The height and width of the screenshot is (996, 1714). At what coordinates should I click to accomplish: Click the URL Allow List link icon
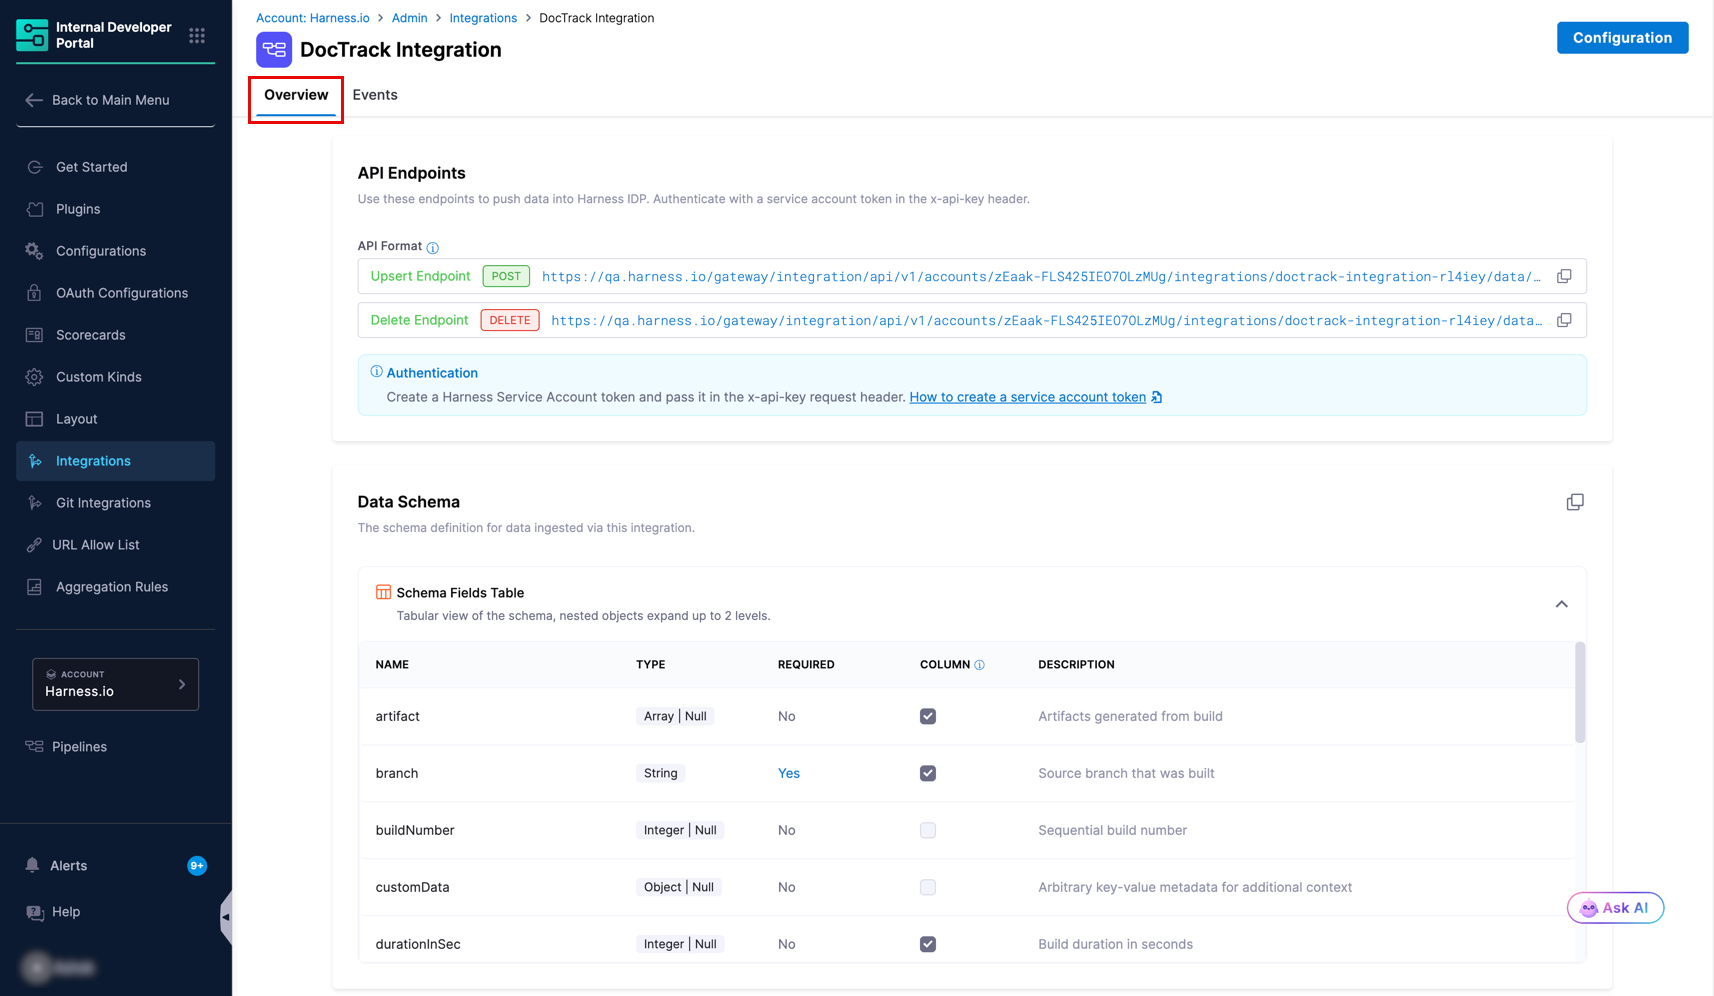tap(35, 545)
